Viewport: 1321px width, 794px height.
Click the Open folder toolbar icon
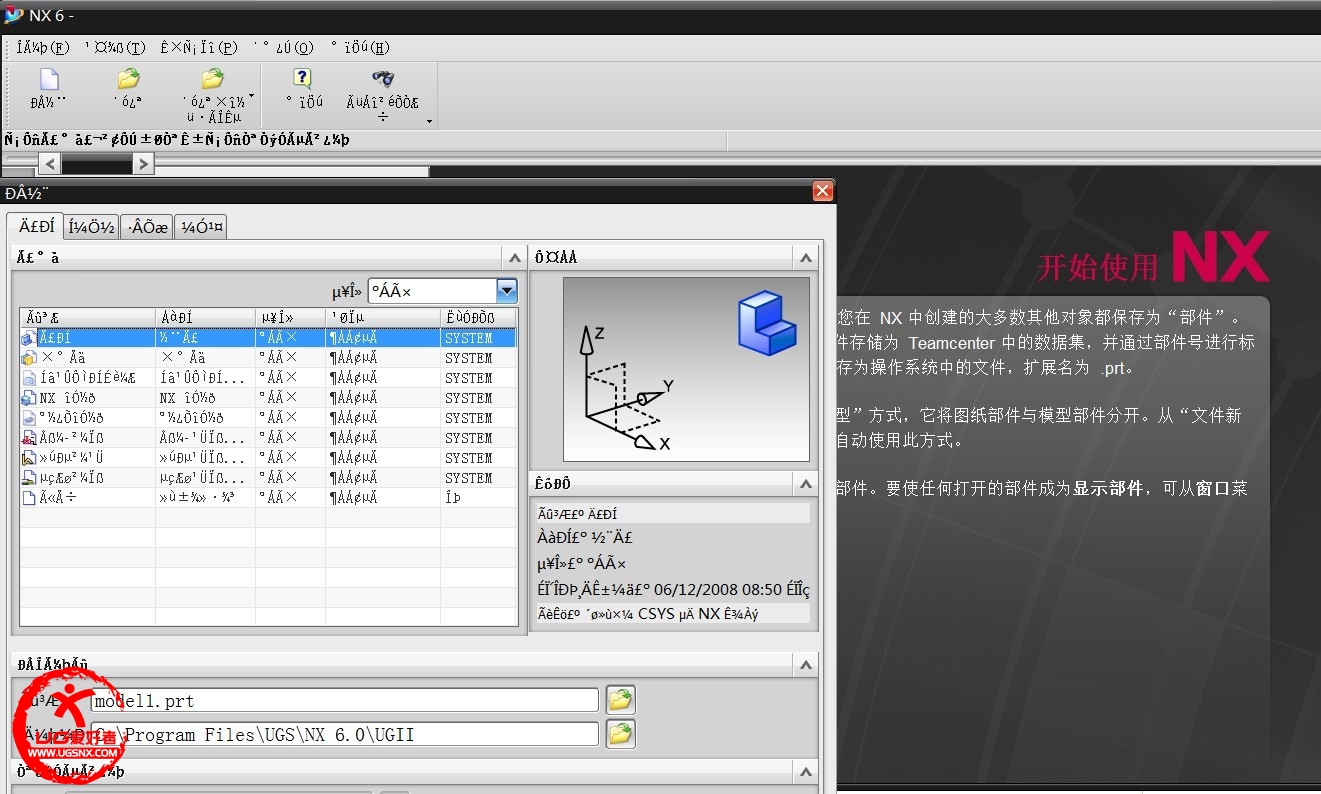128,79
